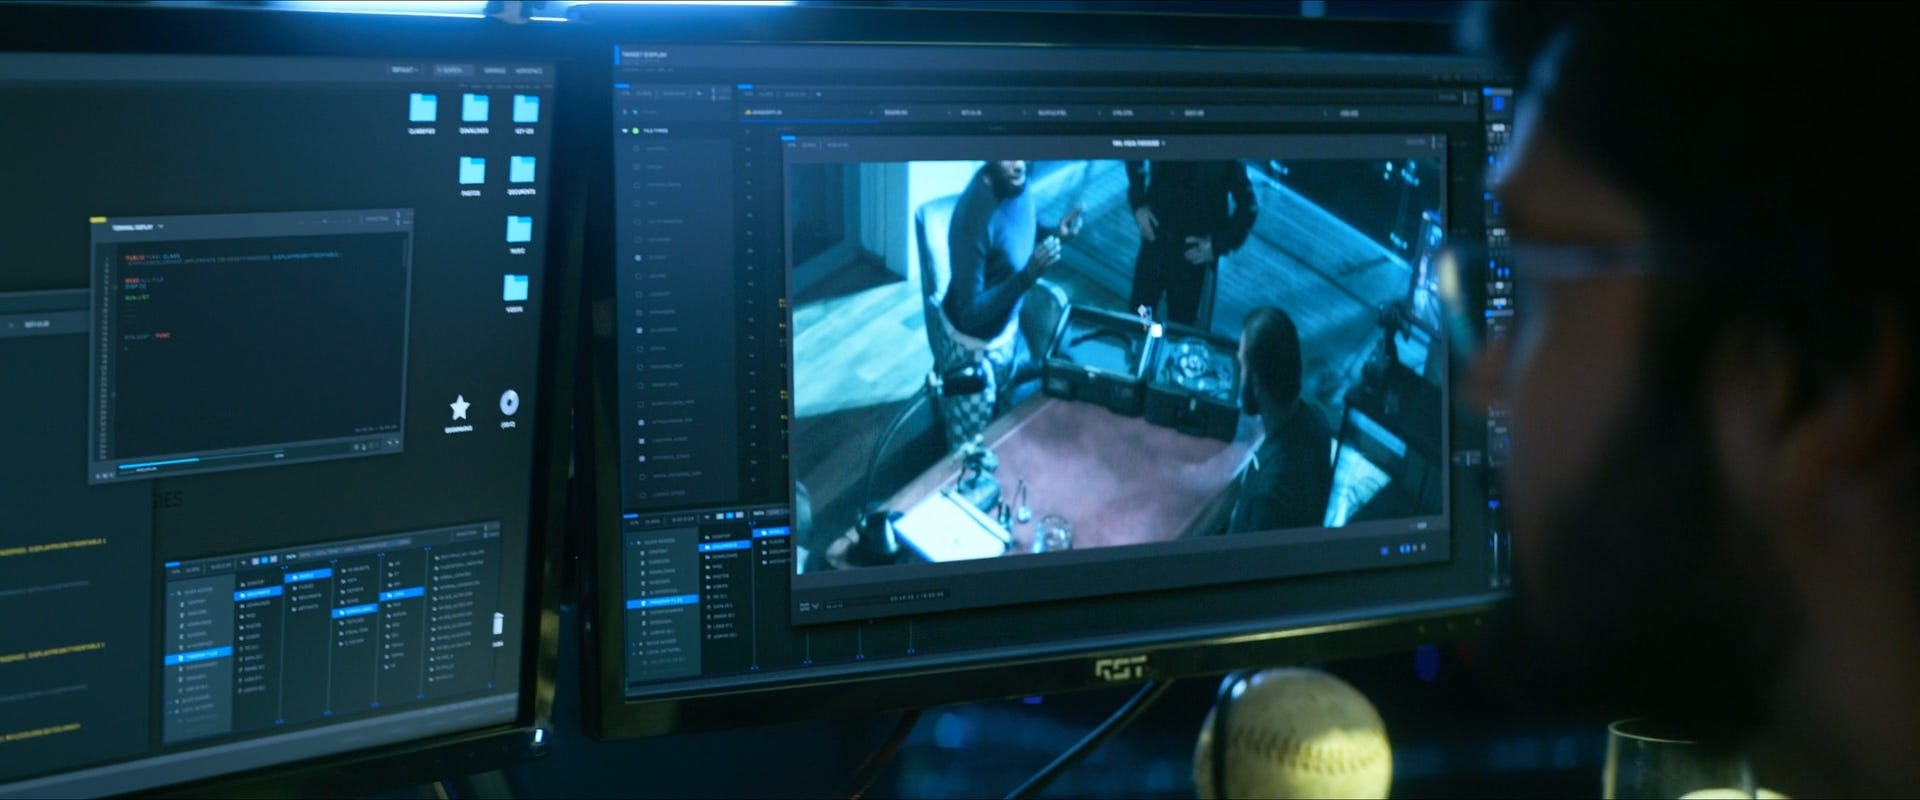Click the first timeline marker below the video viewer
Viewport: 1920px width, 800px height.
807,663
